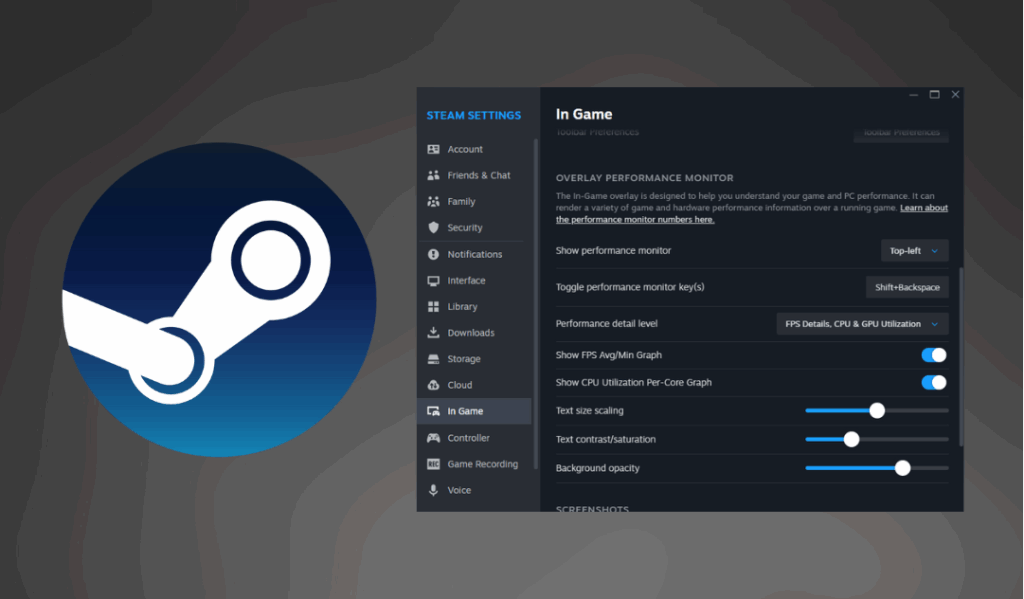Select the Account settings icon

click(x=434, y=148)
